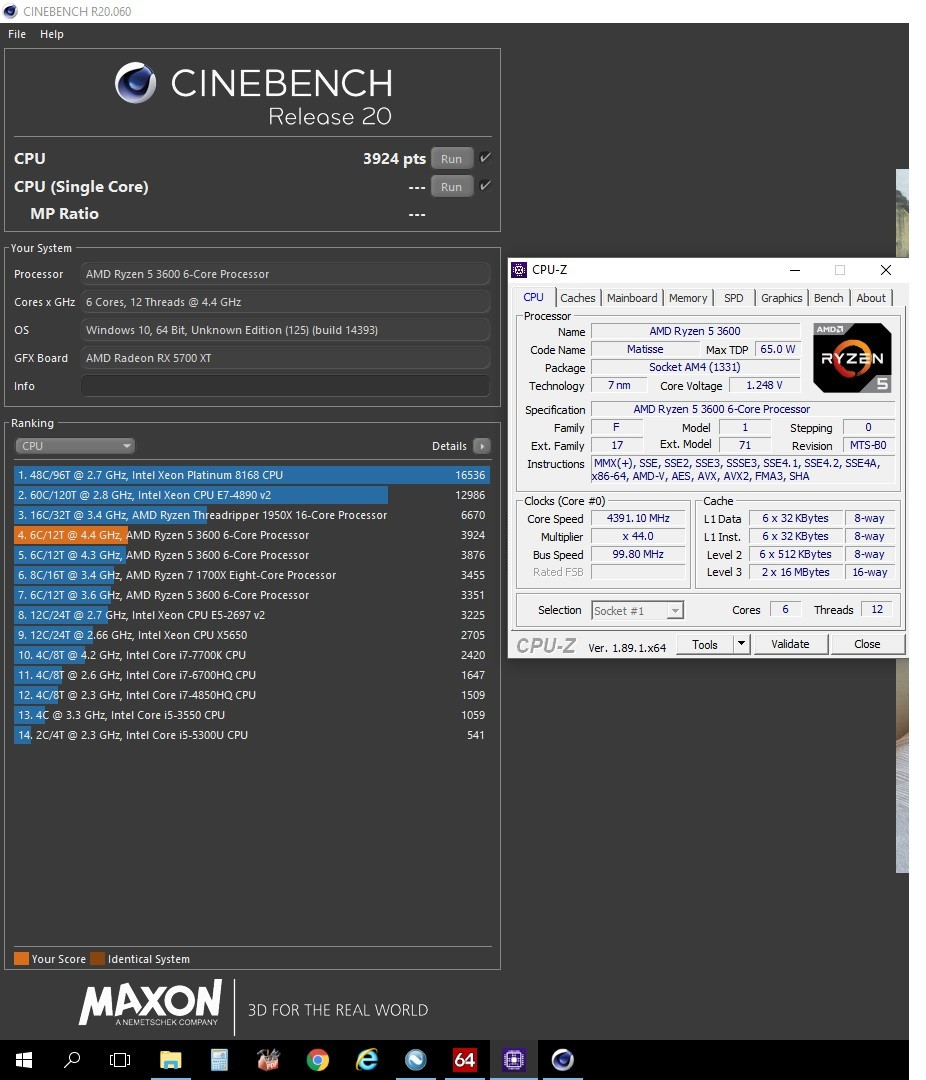Click the Processor field showing Ryzen 5 3600
The image size is (926, 1080).
(x=285, y=273)
